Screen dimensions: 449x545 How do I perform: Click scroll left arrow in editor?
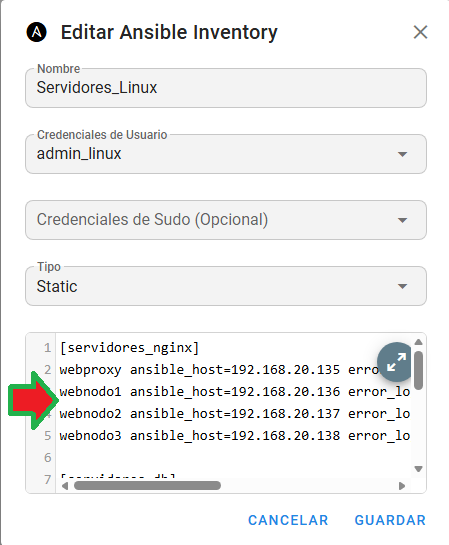[x=65, y=486]
